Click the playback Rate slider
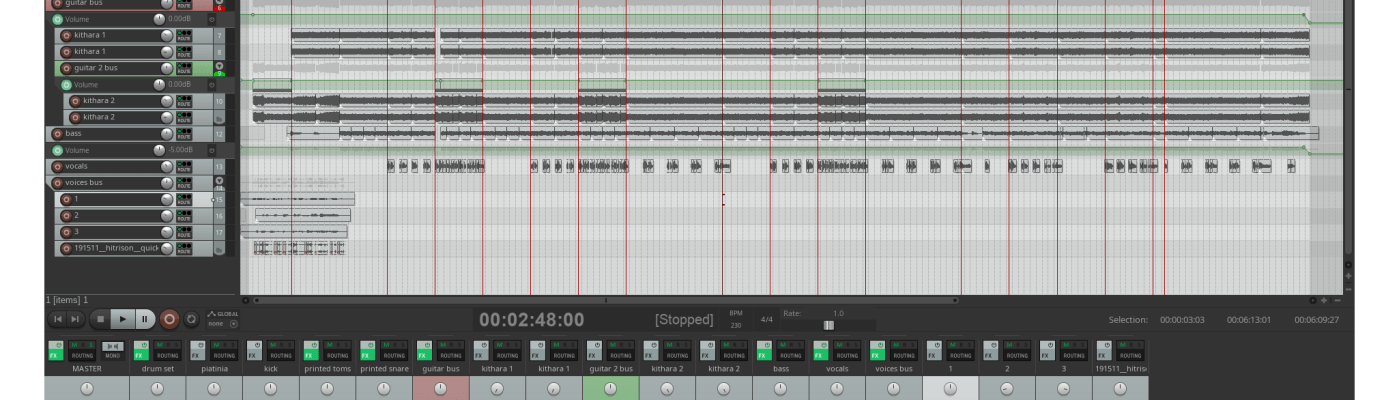Image resolution: width=1399 pixels, height=400 pixels. pyautogui.click(x=829, y=325)
